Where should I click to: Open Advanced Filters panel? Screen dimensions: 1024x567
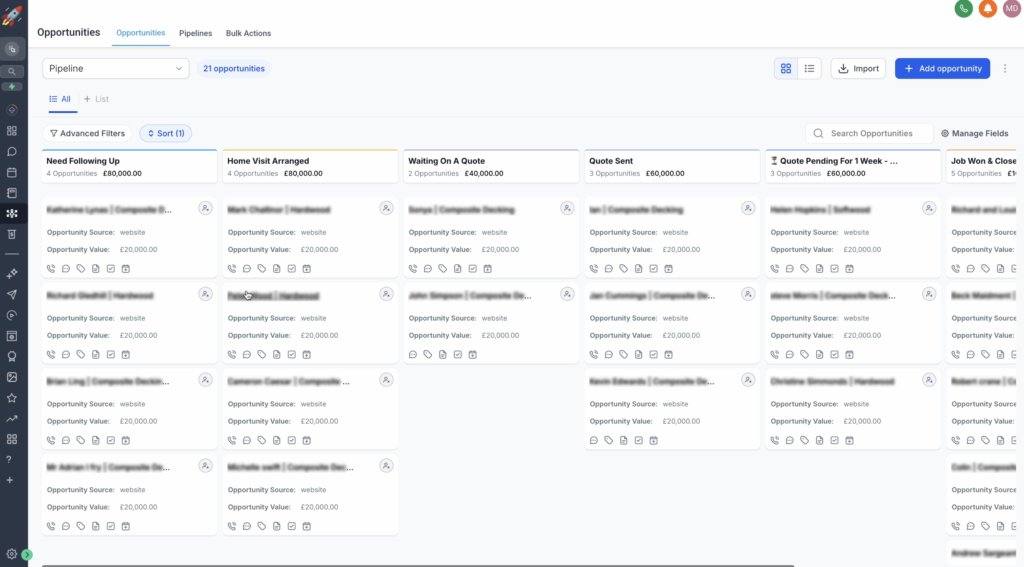[x=88, y=133]
